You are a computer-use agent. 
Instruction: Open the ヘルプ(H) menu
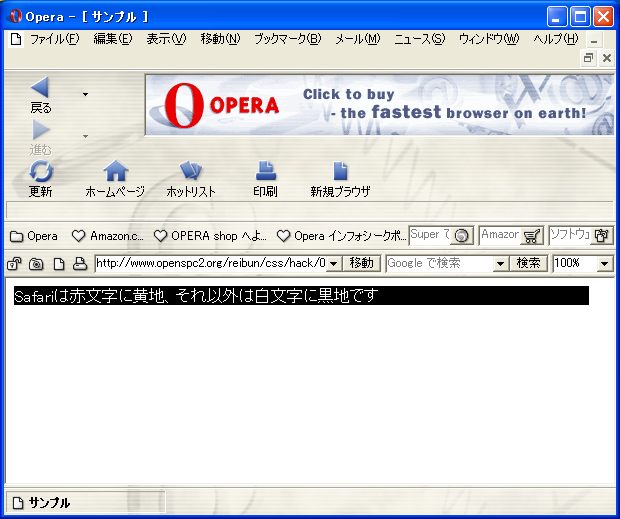coord(556,39)
